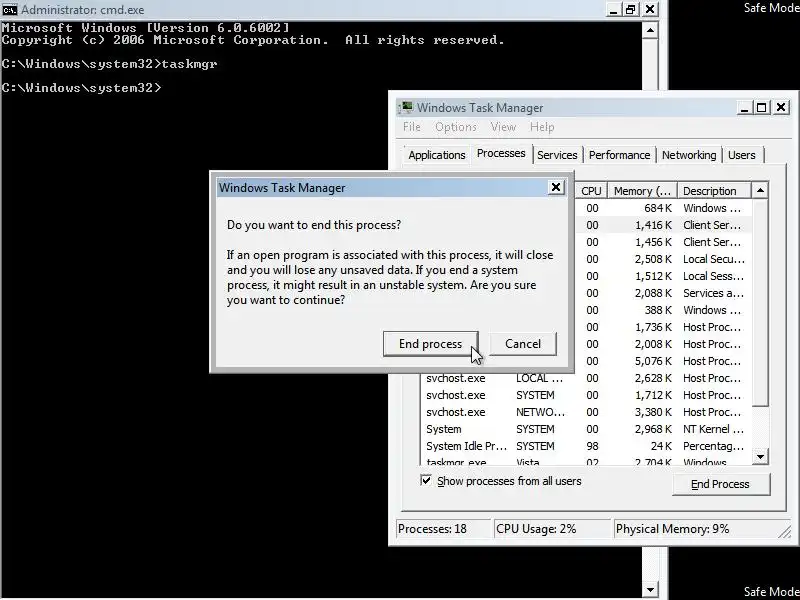The height and width of the screenshot is (600, 800).
Task: Minimize the cmd.exe window
Action: (x=614, y=10)
